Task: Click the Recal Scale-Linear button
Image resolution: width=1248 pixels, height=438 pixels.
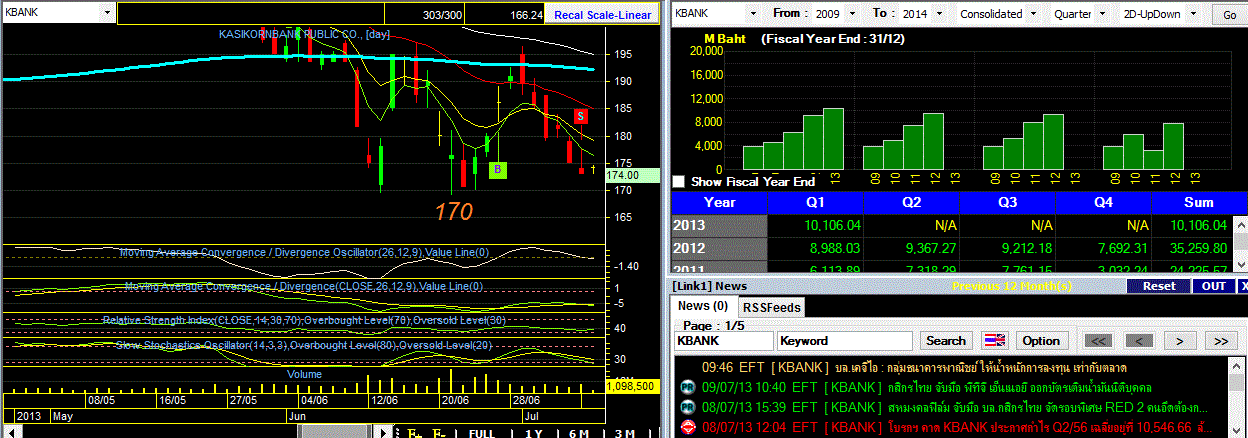Action: click(x=603, y=15)
